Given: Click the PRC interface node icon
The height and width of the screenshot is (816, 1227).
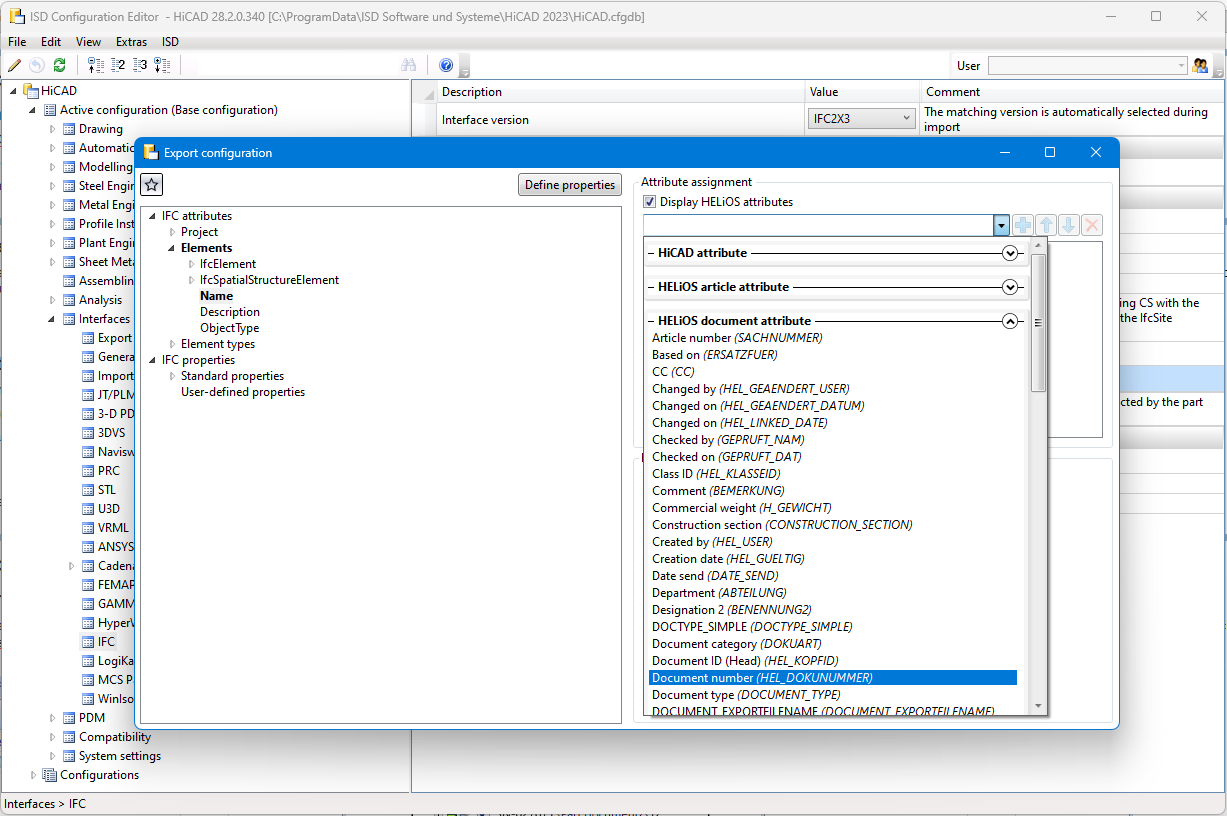Looking at the screenshot, I should pyautogui.click(x=88, y=471).
